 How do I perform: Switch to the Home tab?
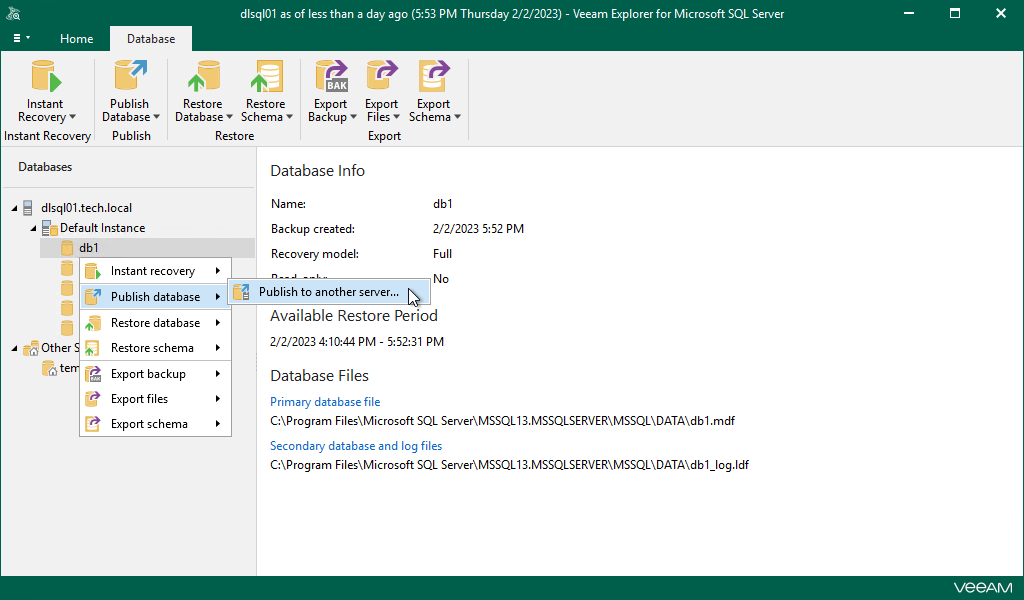click(76, 39)
